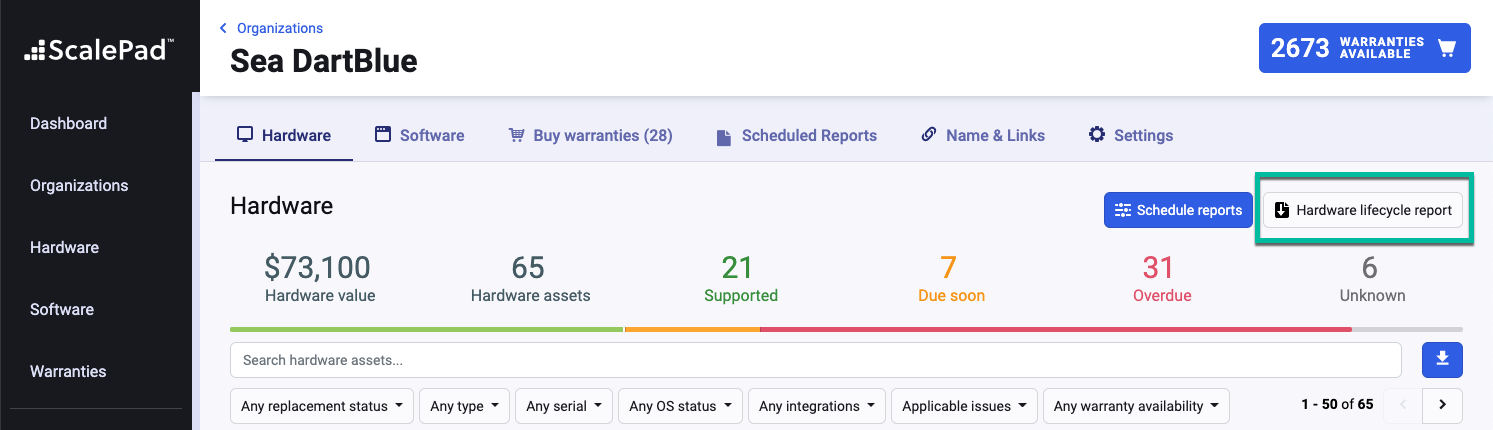Open Warranties in the sidebar

(x=68, y=372)
